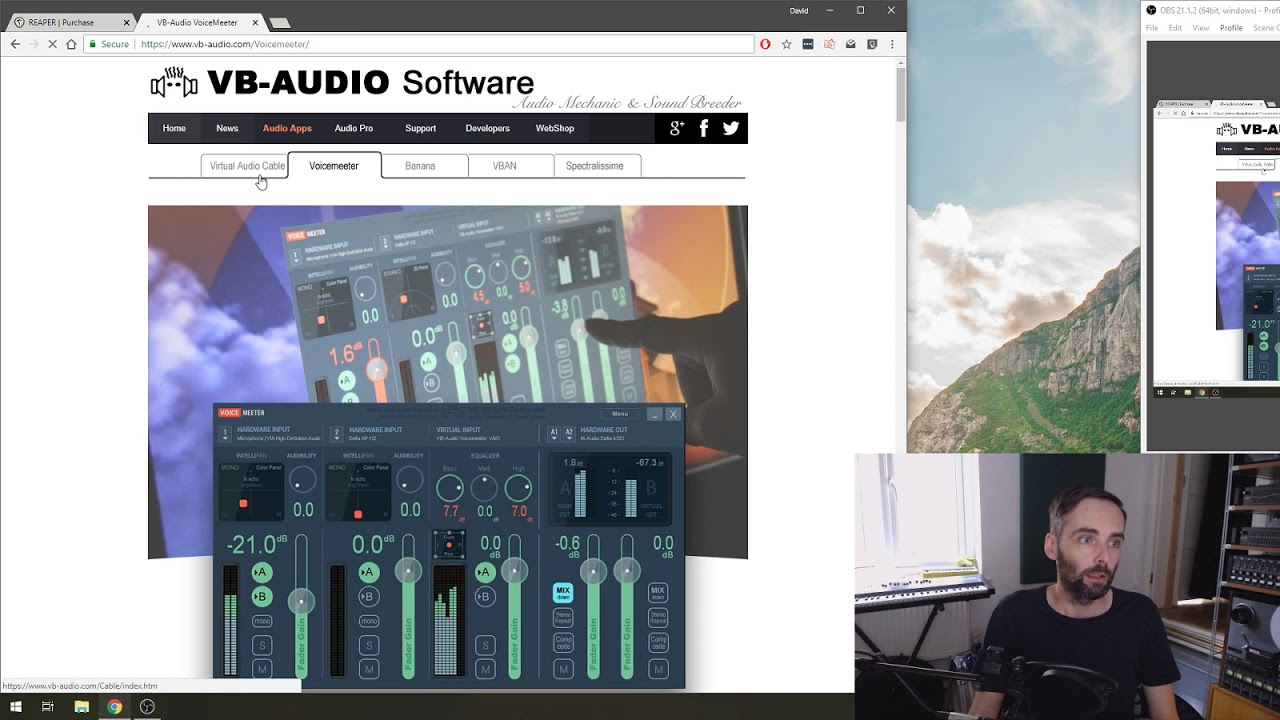The height and width of the screenshot is (720, 1280).
Task: Open the File menu in OBS
Action: coord(1152,28)
